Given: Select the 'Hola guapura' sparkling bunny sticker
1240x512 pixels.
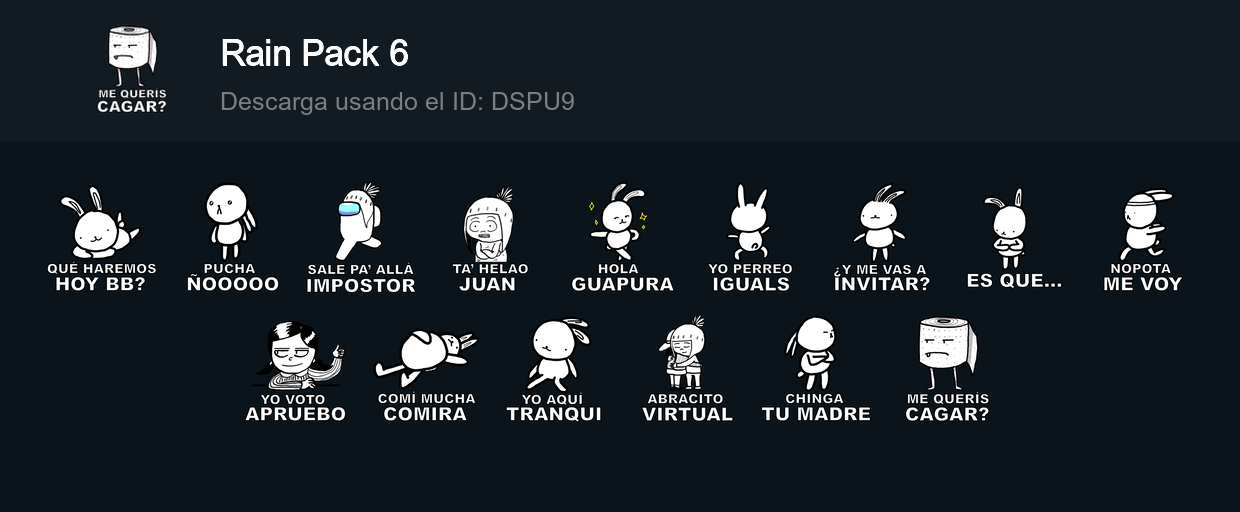Looking at the screenshot, I should pyautogui.click(x=622, y=238).
